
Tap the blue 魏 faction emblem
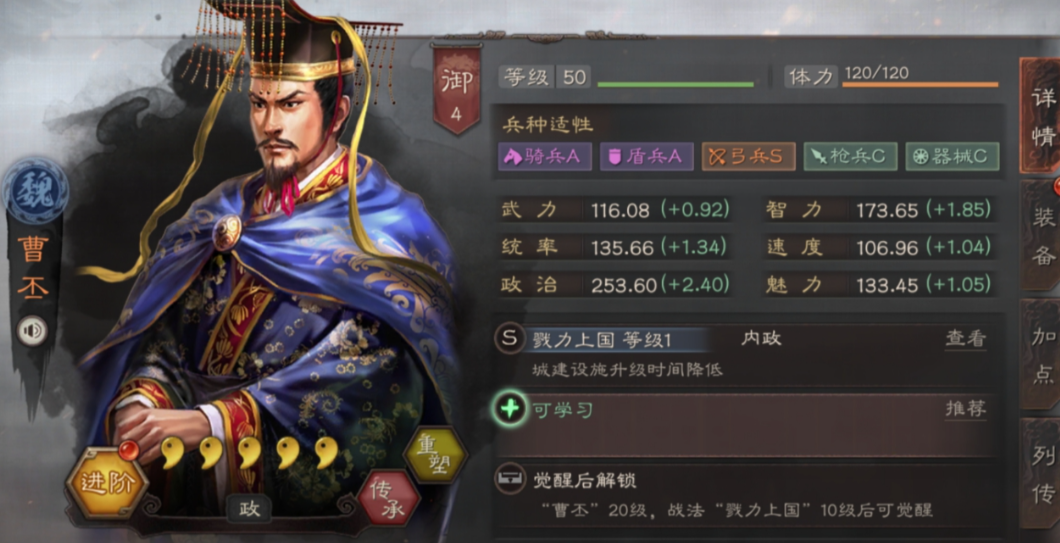click(35, 191)
